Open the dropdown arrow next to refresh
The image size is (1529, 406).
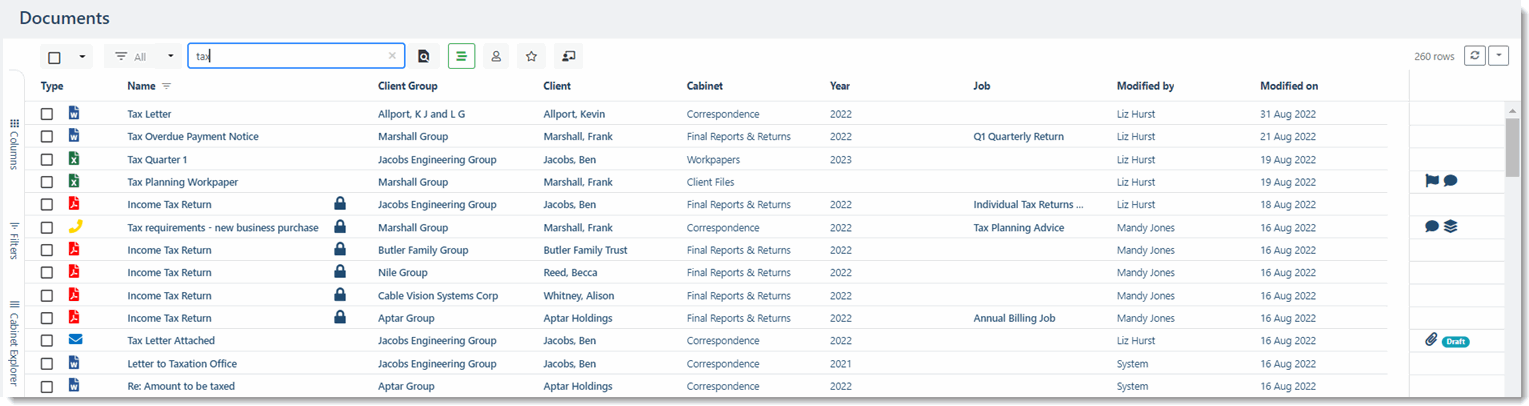click(1498, 56)
